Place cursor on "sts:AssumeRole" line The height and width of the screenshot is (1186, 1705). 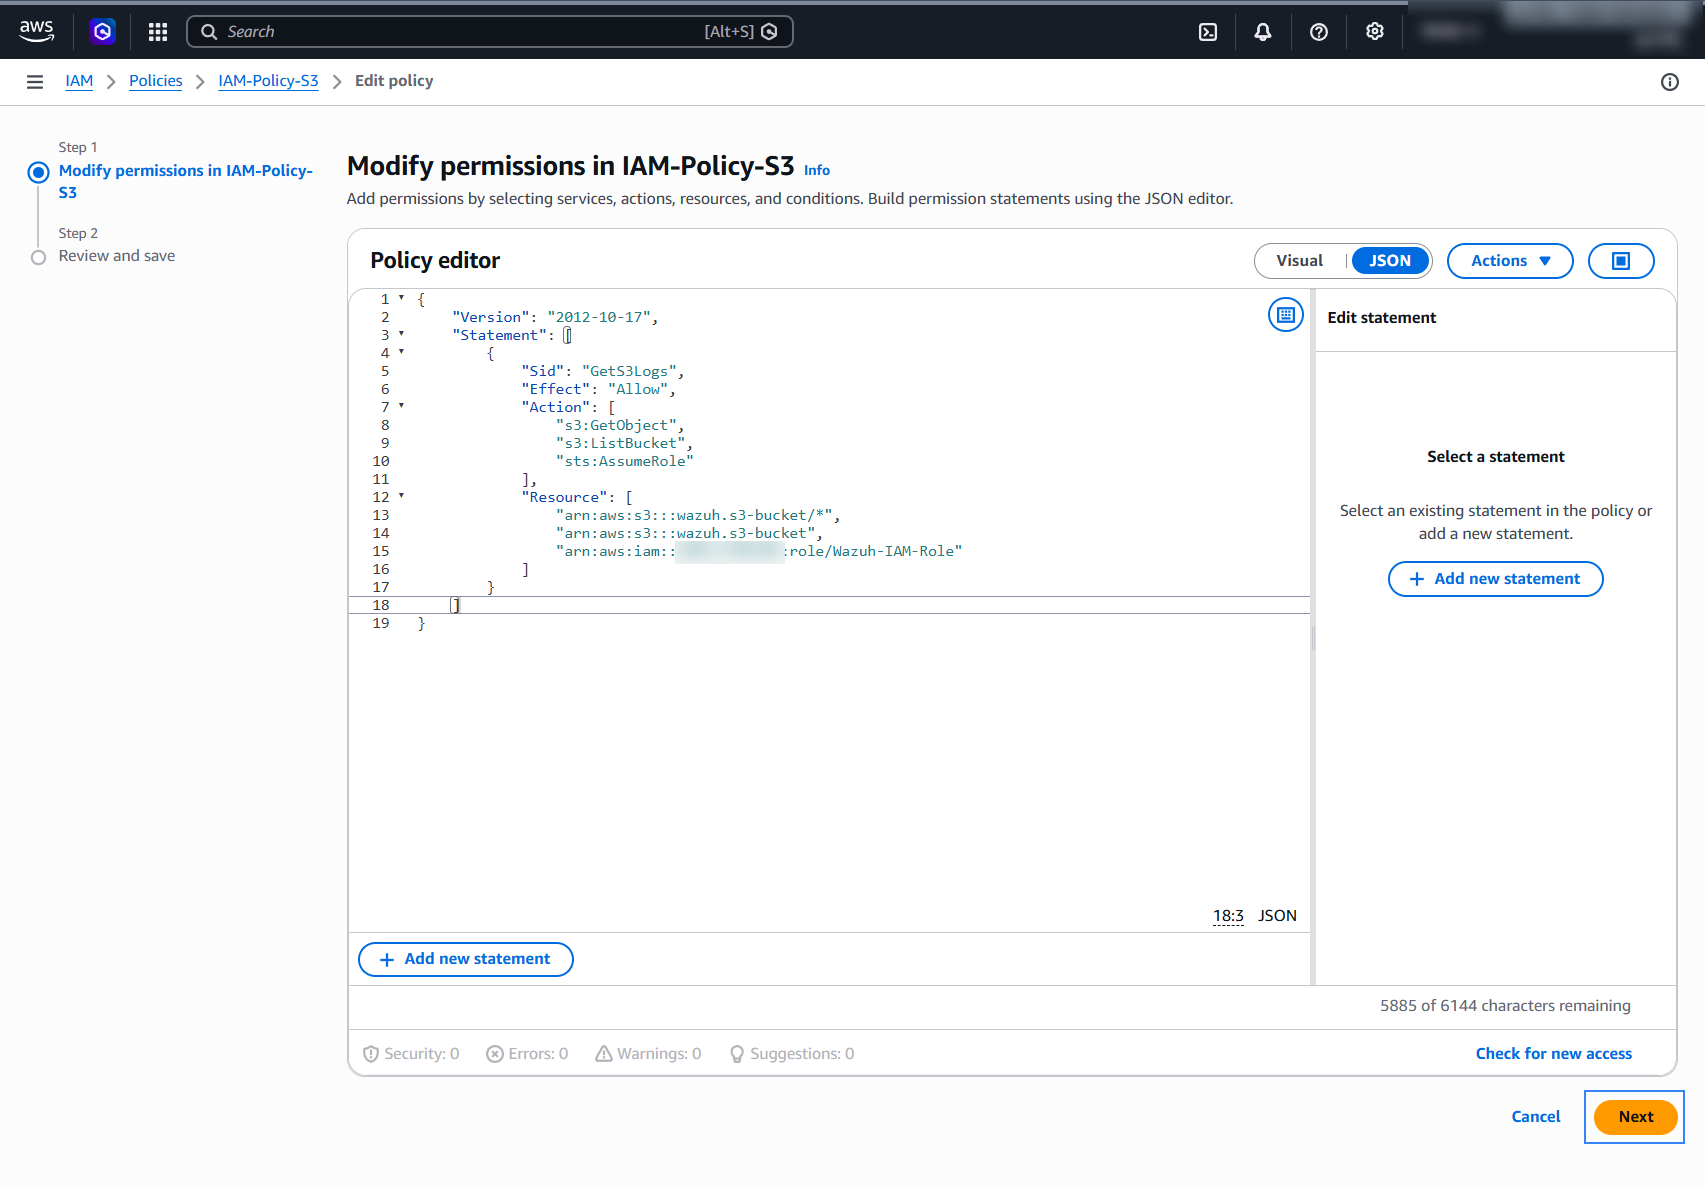coord(624,461)
